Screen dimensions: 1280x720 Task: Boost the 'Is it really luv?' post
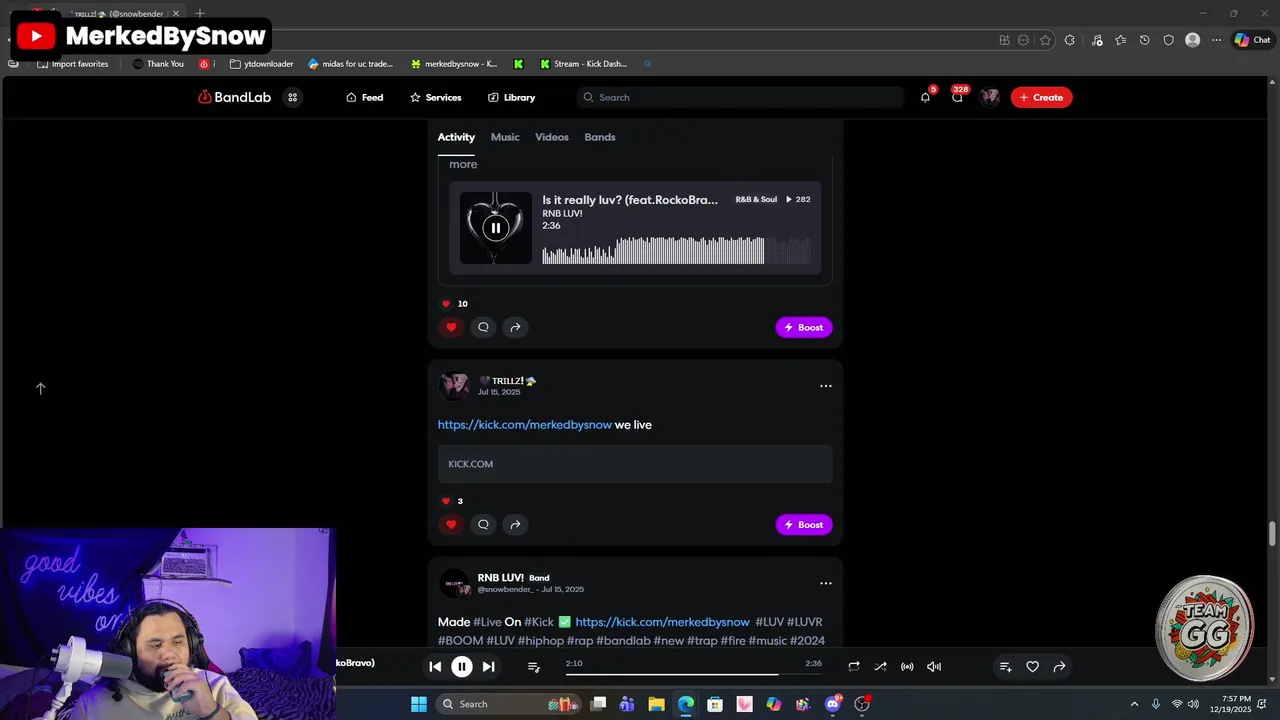coord(804,327)
